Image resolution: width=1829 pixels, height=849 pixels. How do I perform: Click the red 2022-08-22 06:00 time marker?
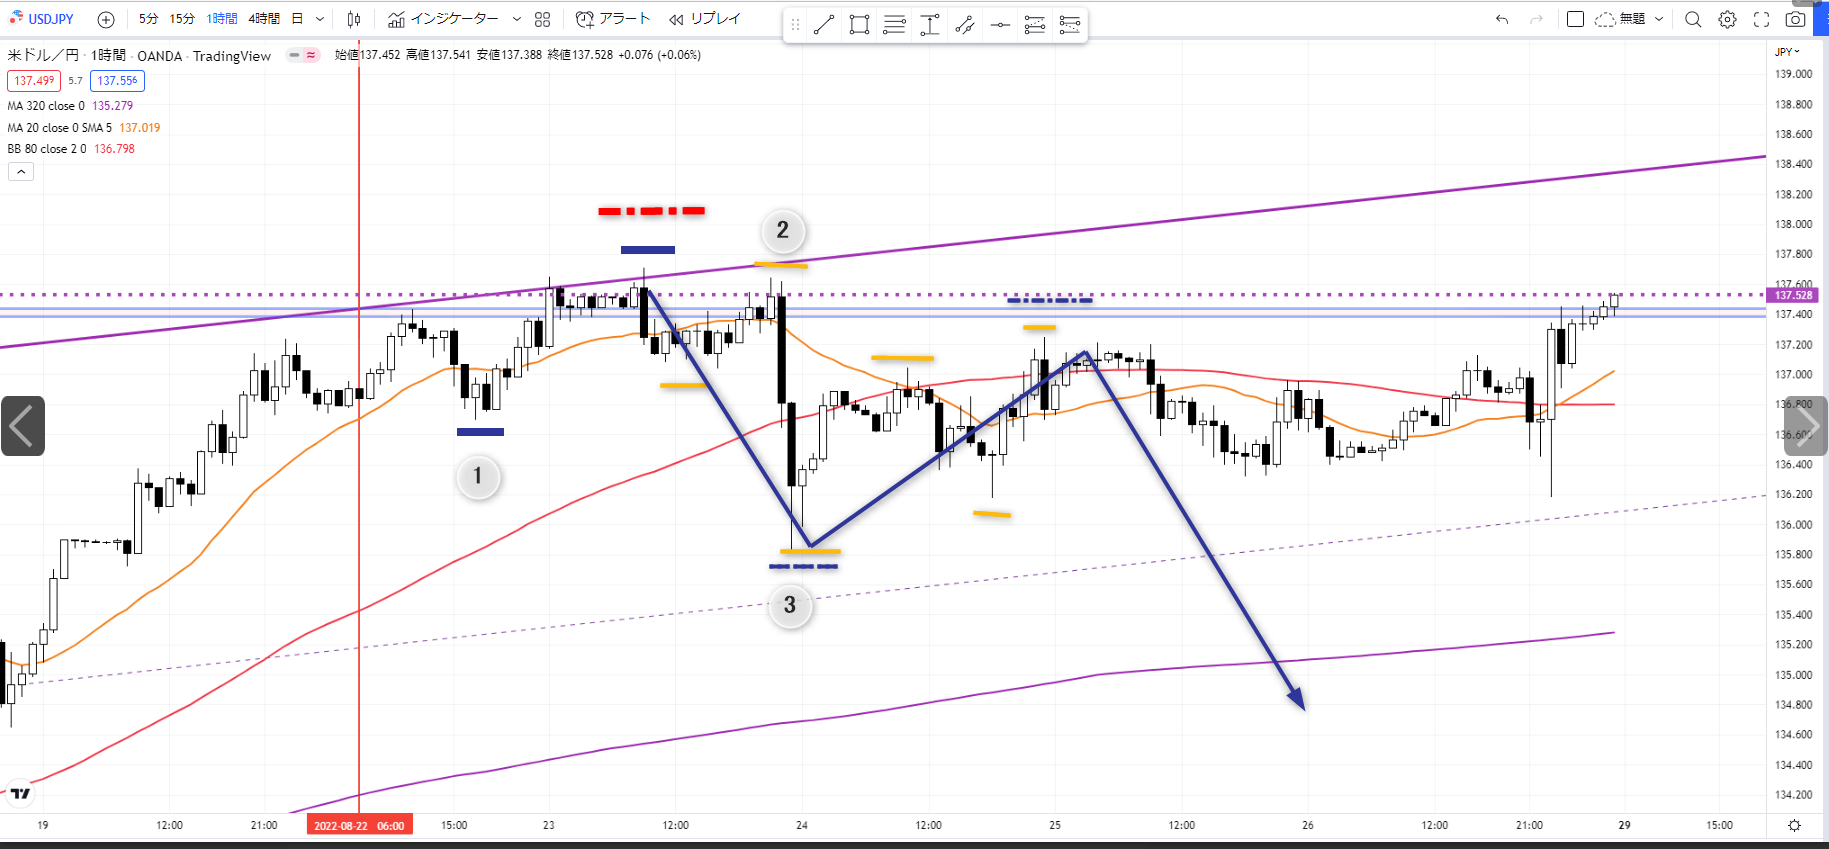pyautogui.click(x=359, y=825)
